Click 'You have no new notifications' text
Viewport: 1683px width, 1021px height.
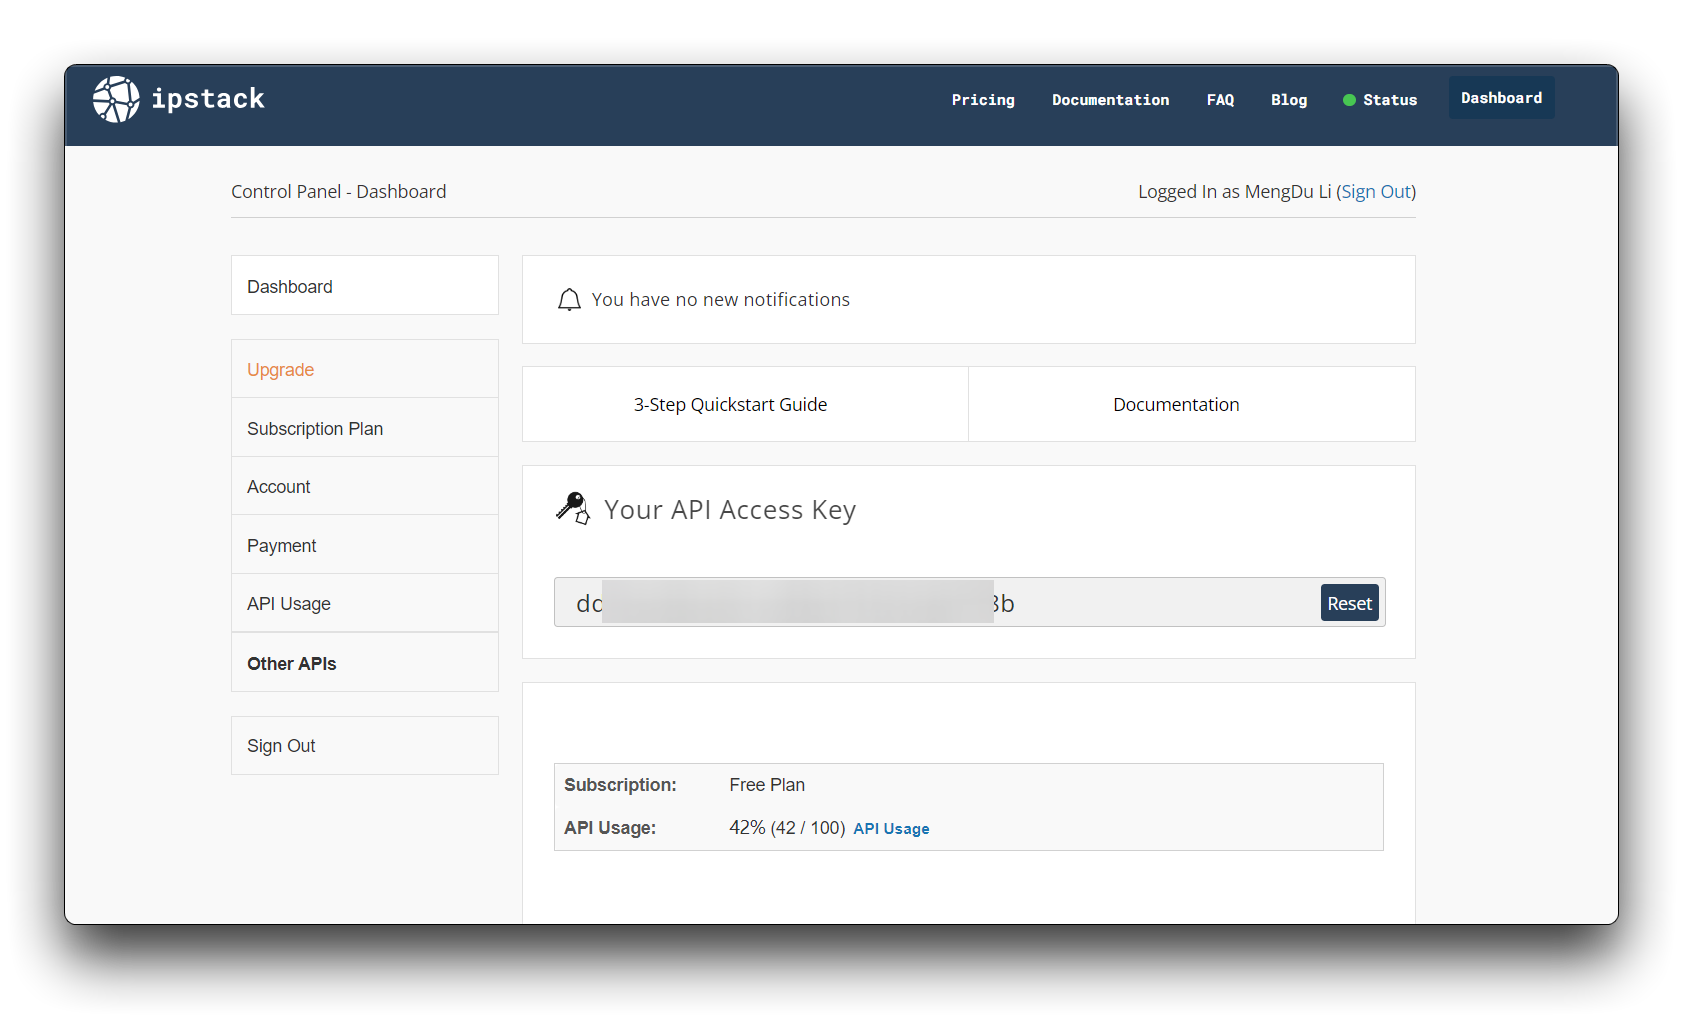click(720, 300)
